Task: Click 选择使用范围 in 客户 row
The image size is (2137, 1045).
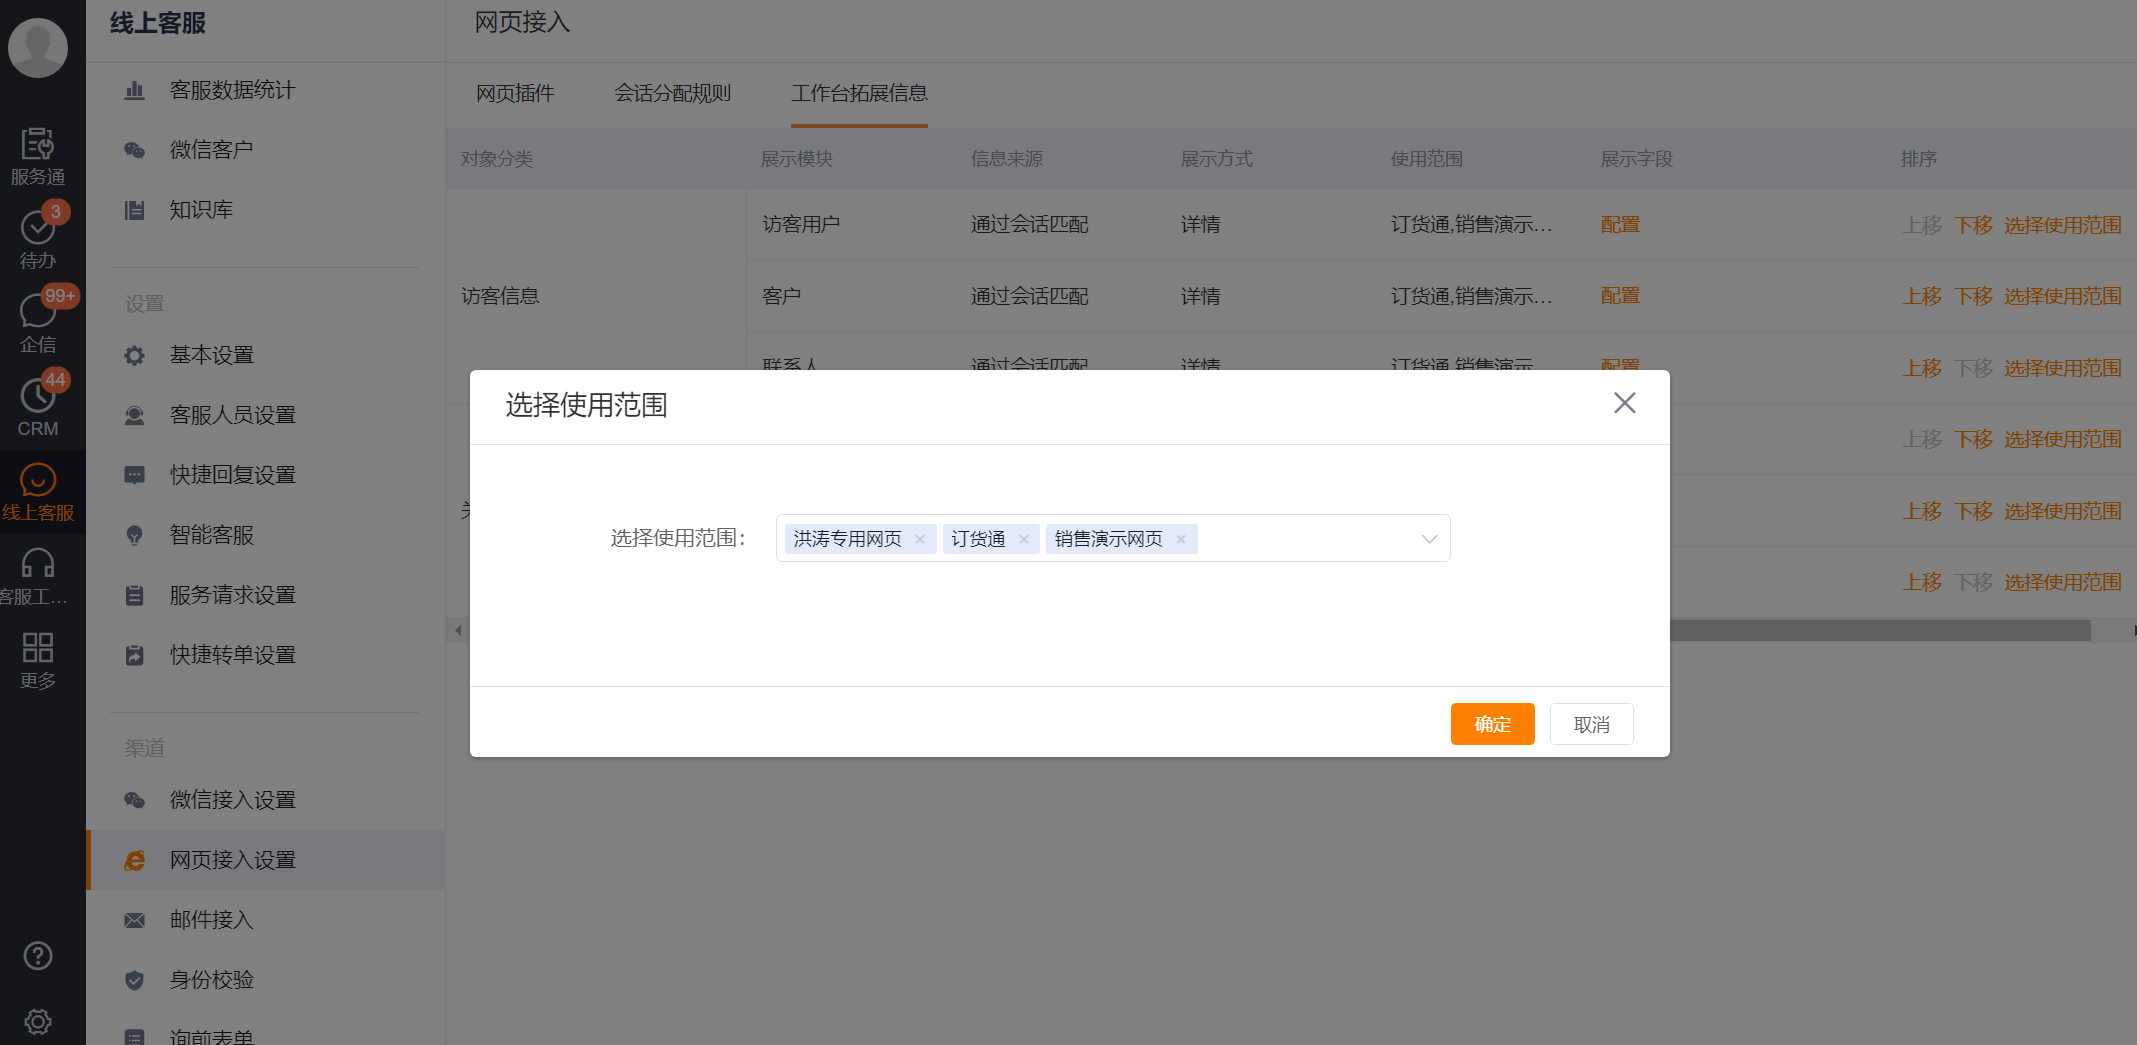Action: [2062, 296]
